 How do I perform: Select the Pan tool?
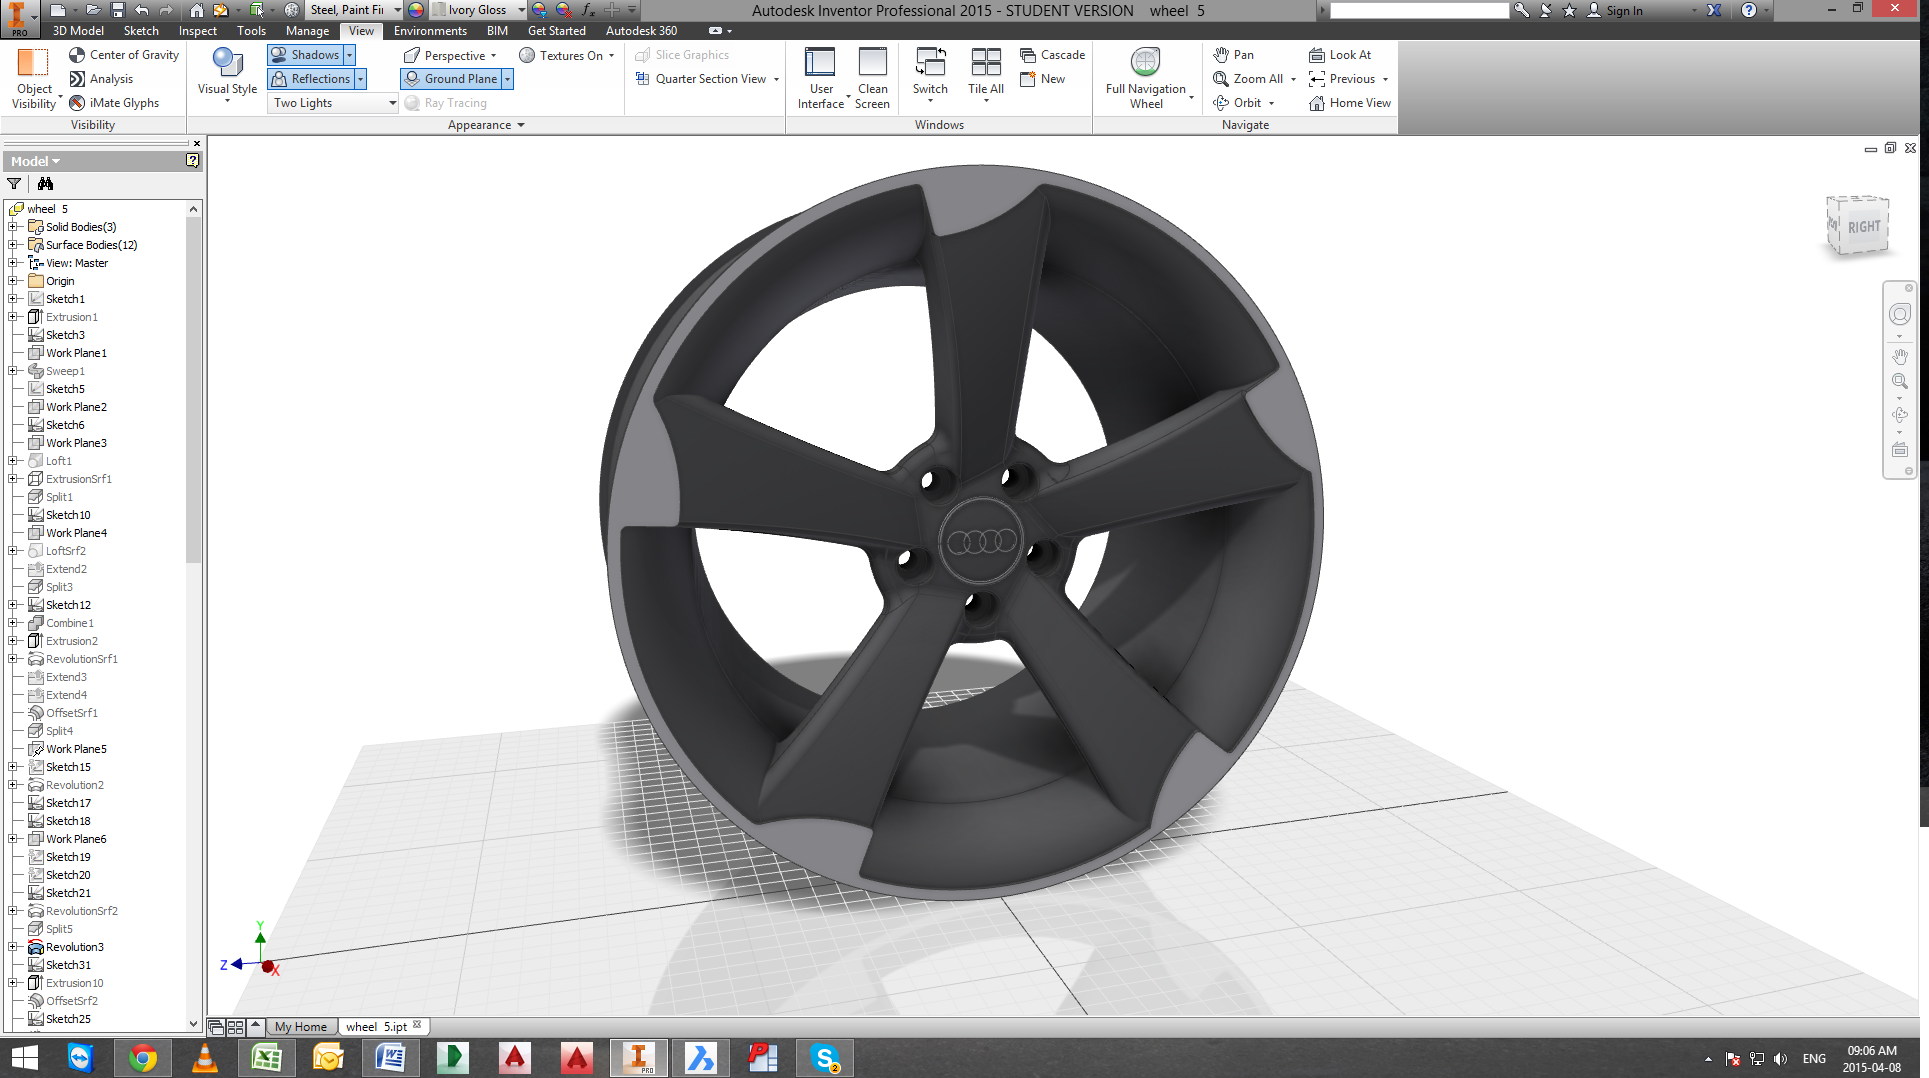1233,55
